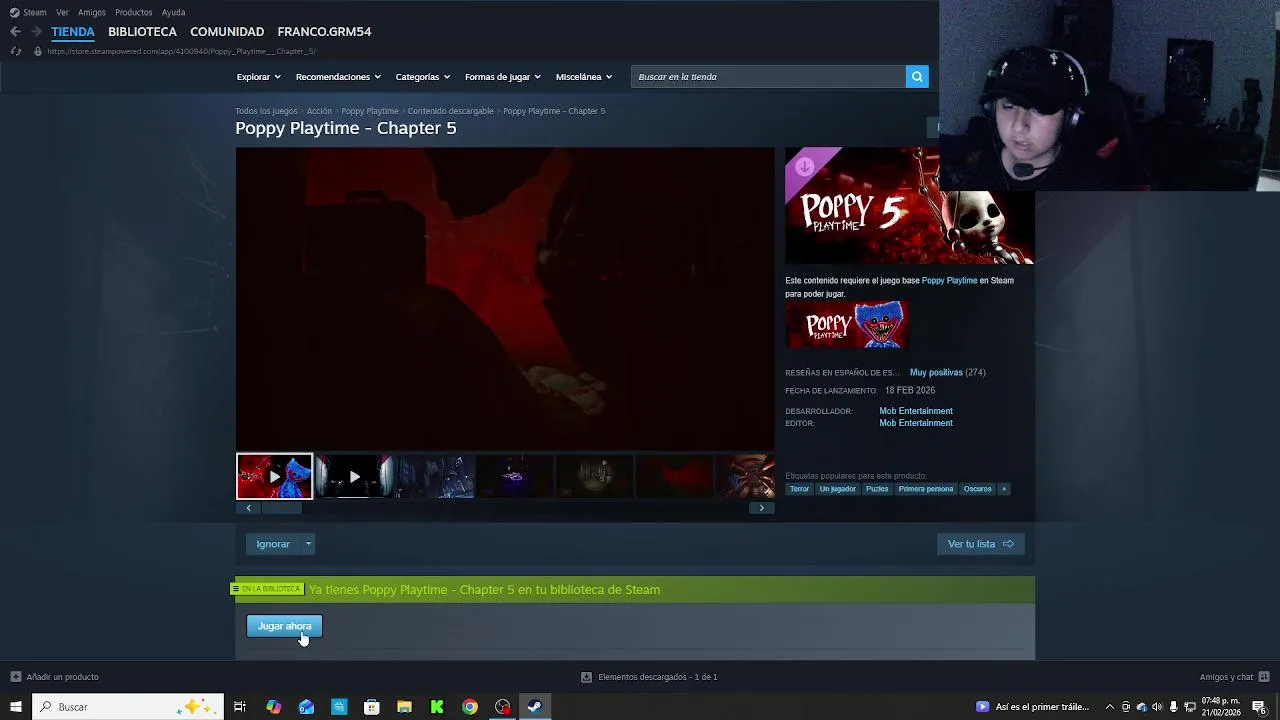This screenshot has height=720, width=1280.
Task: Go forward with the Steam forward arrow
Action: (x=36, y=32)
